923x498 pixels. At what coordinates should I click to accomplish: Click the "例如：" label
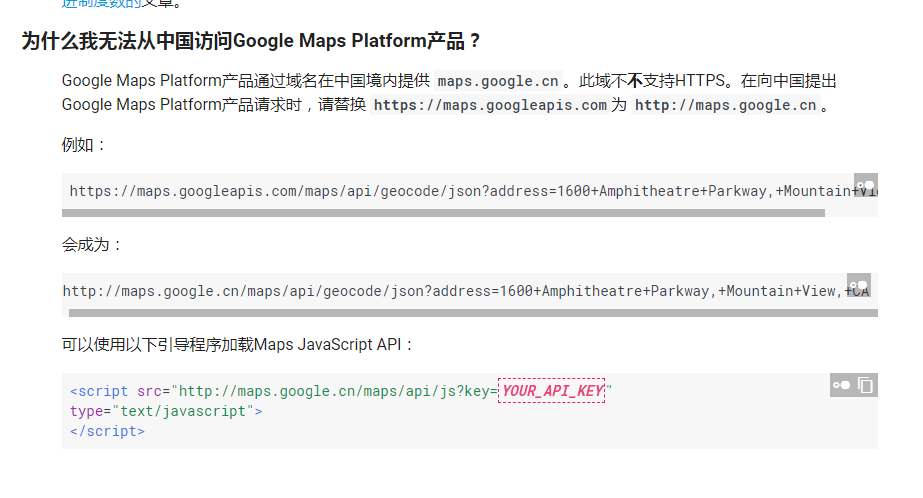click(84, 145)
